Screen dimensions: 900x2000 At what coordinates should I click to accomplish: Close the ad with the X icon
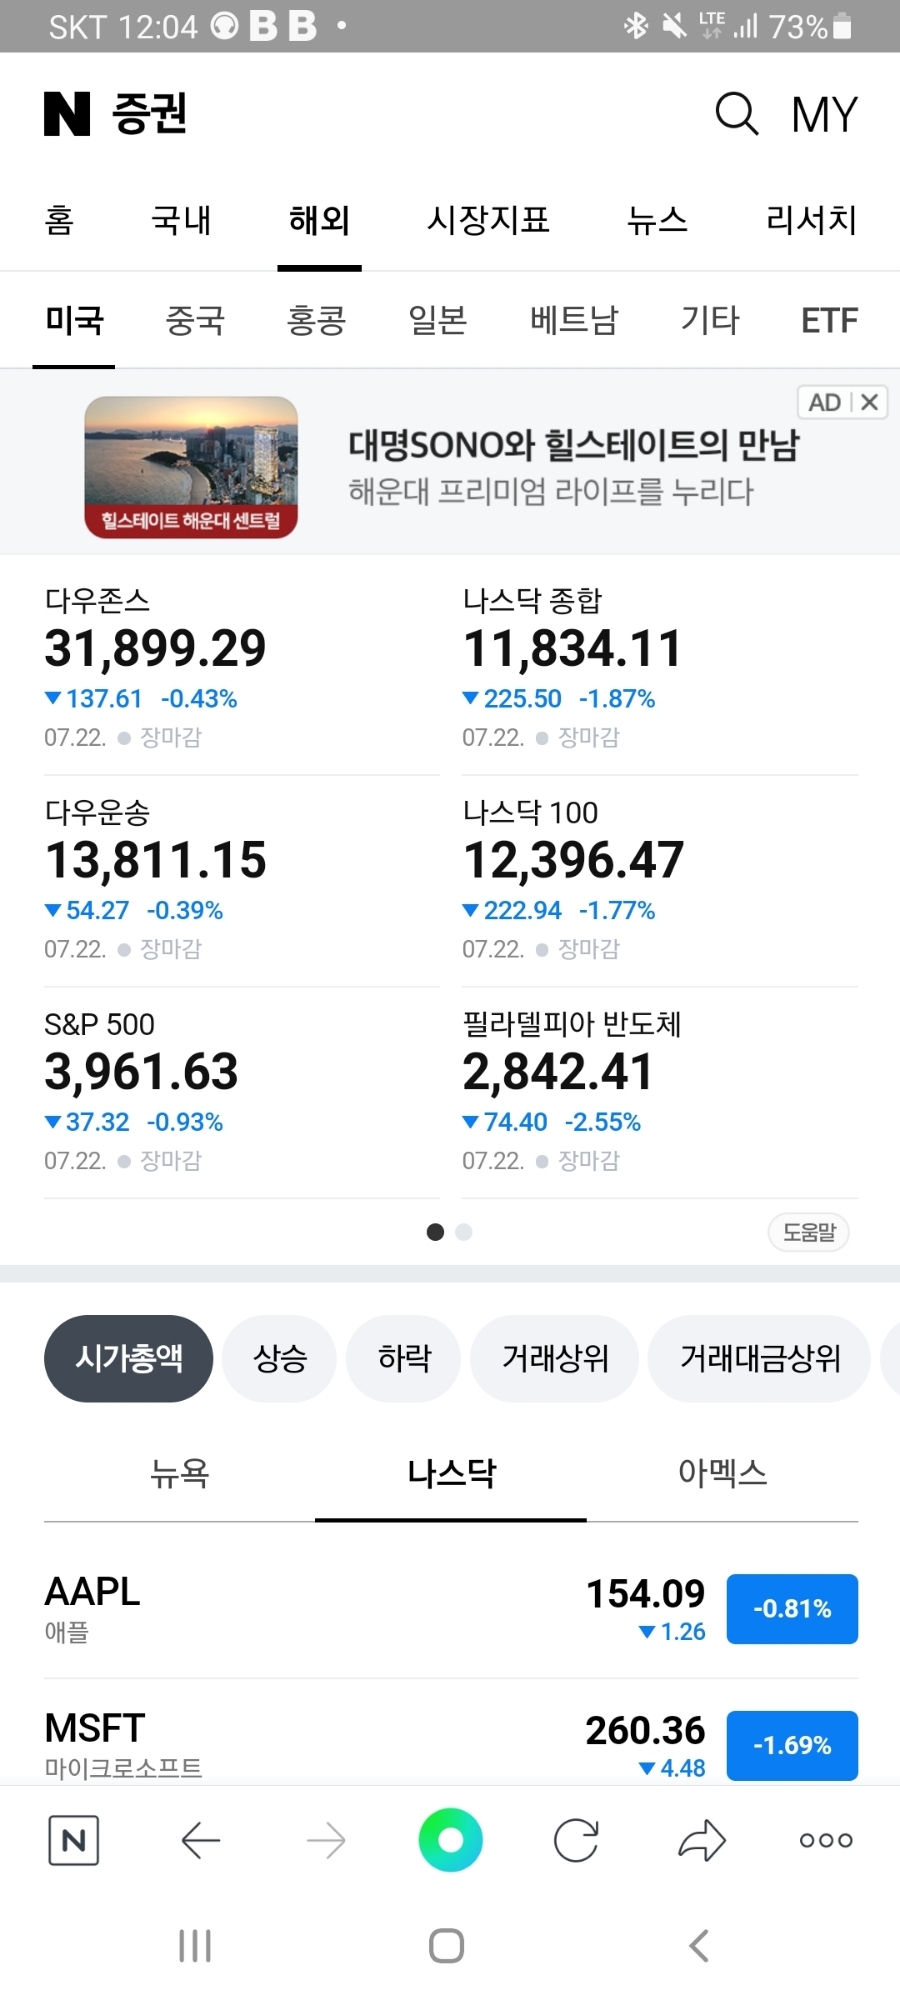point(869,402)
